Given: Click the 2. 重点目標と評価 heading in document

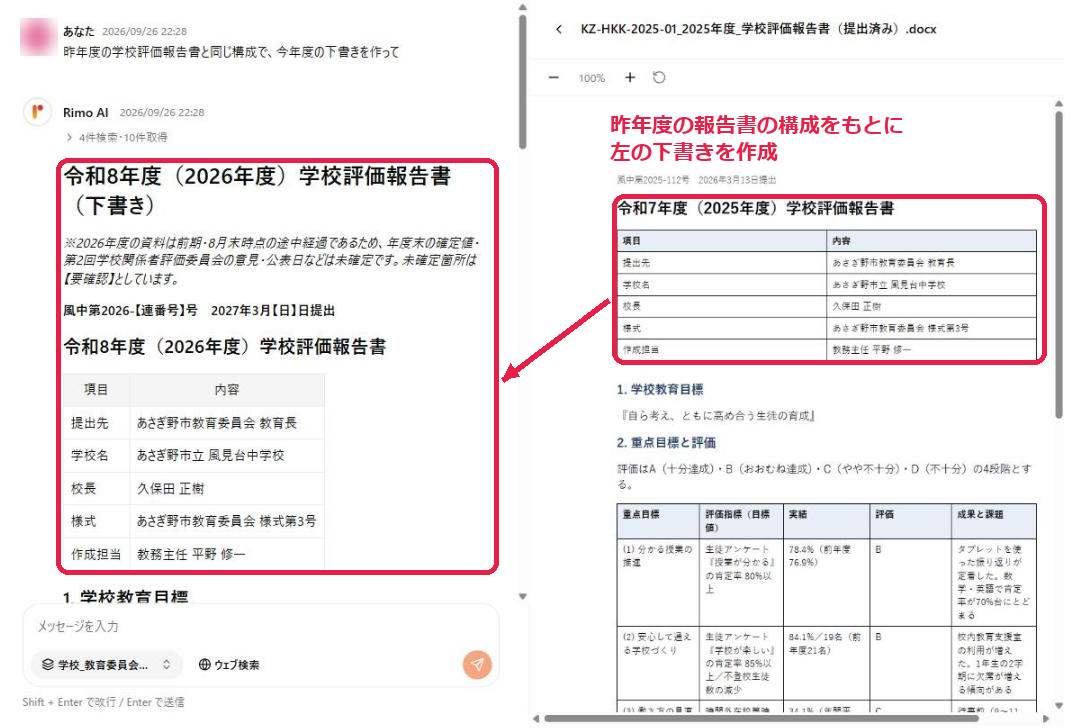Looking at the screenshot, I should (x=666, y=443).
